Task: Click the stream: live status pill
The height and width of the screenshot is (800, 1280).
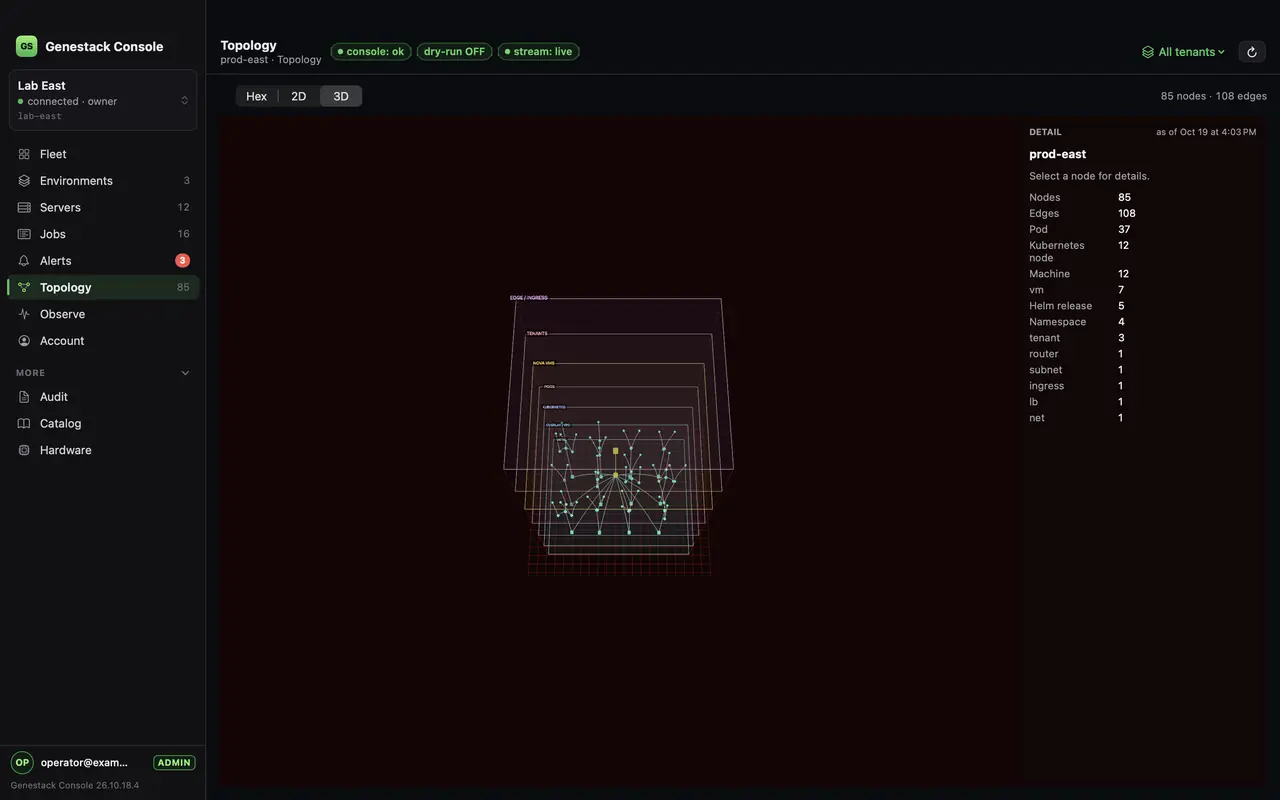Action: coord(539,51)
